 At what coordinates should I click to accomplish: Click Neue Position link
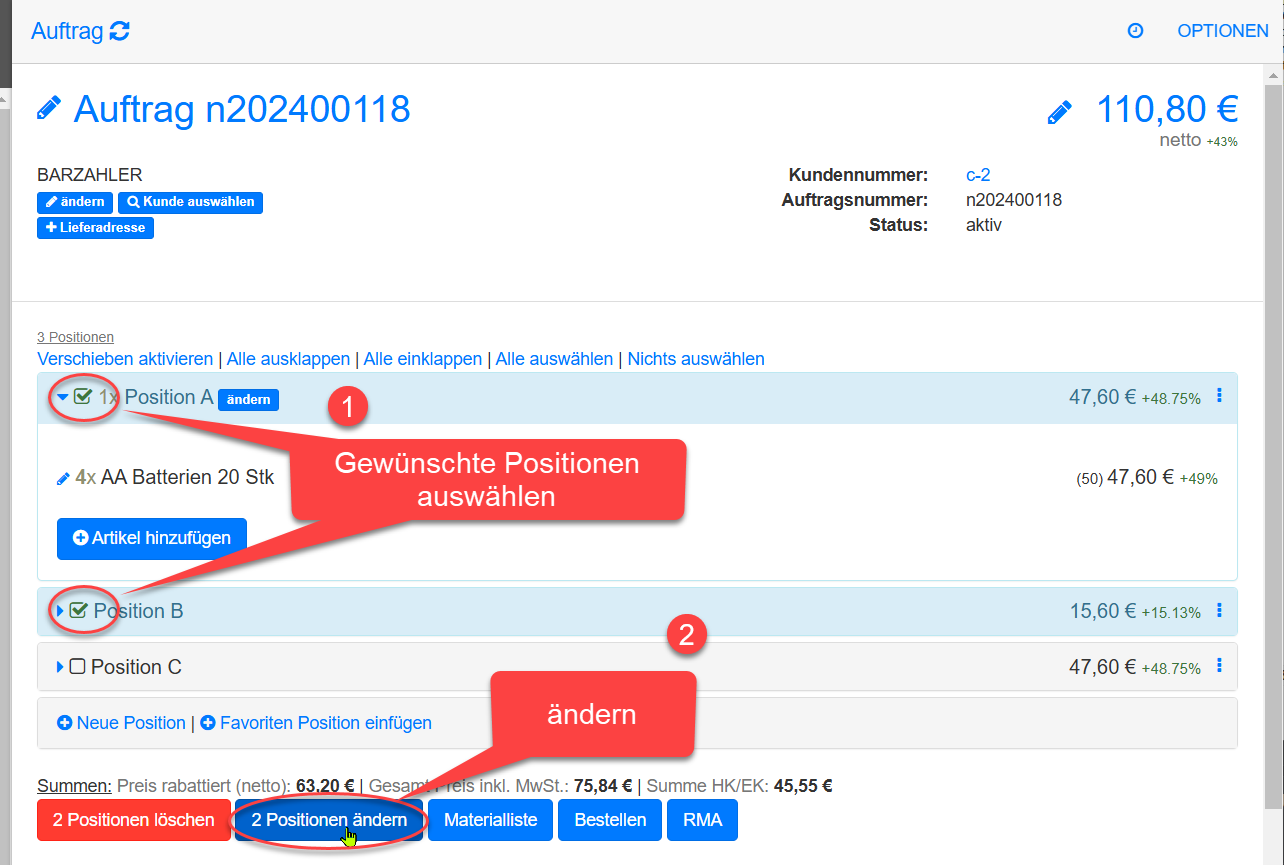(121, 723)
